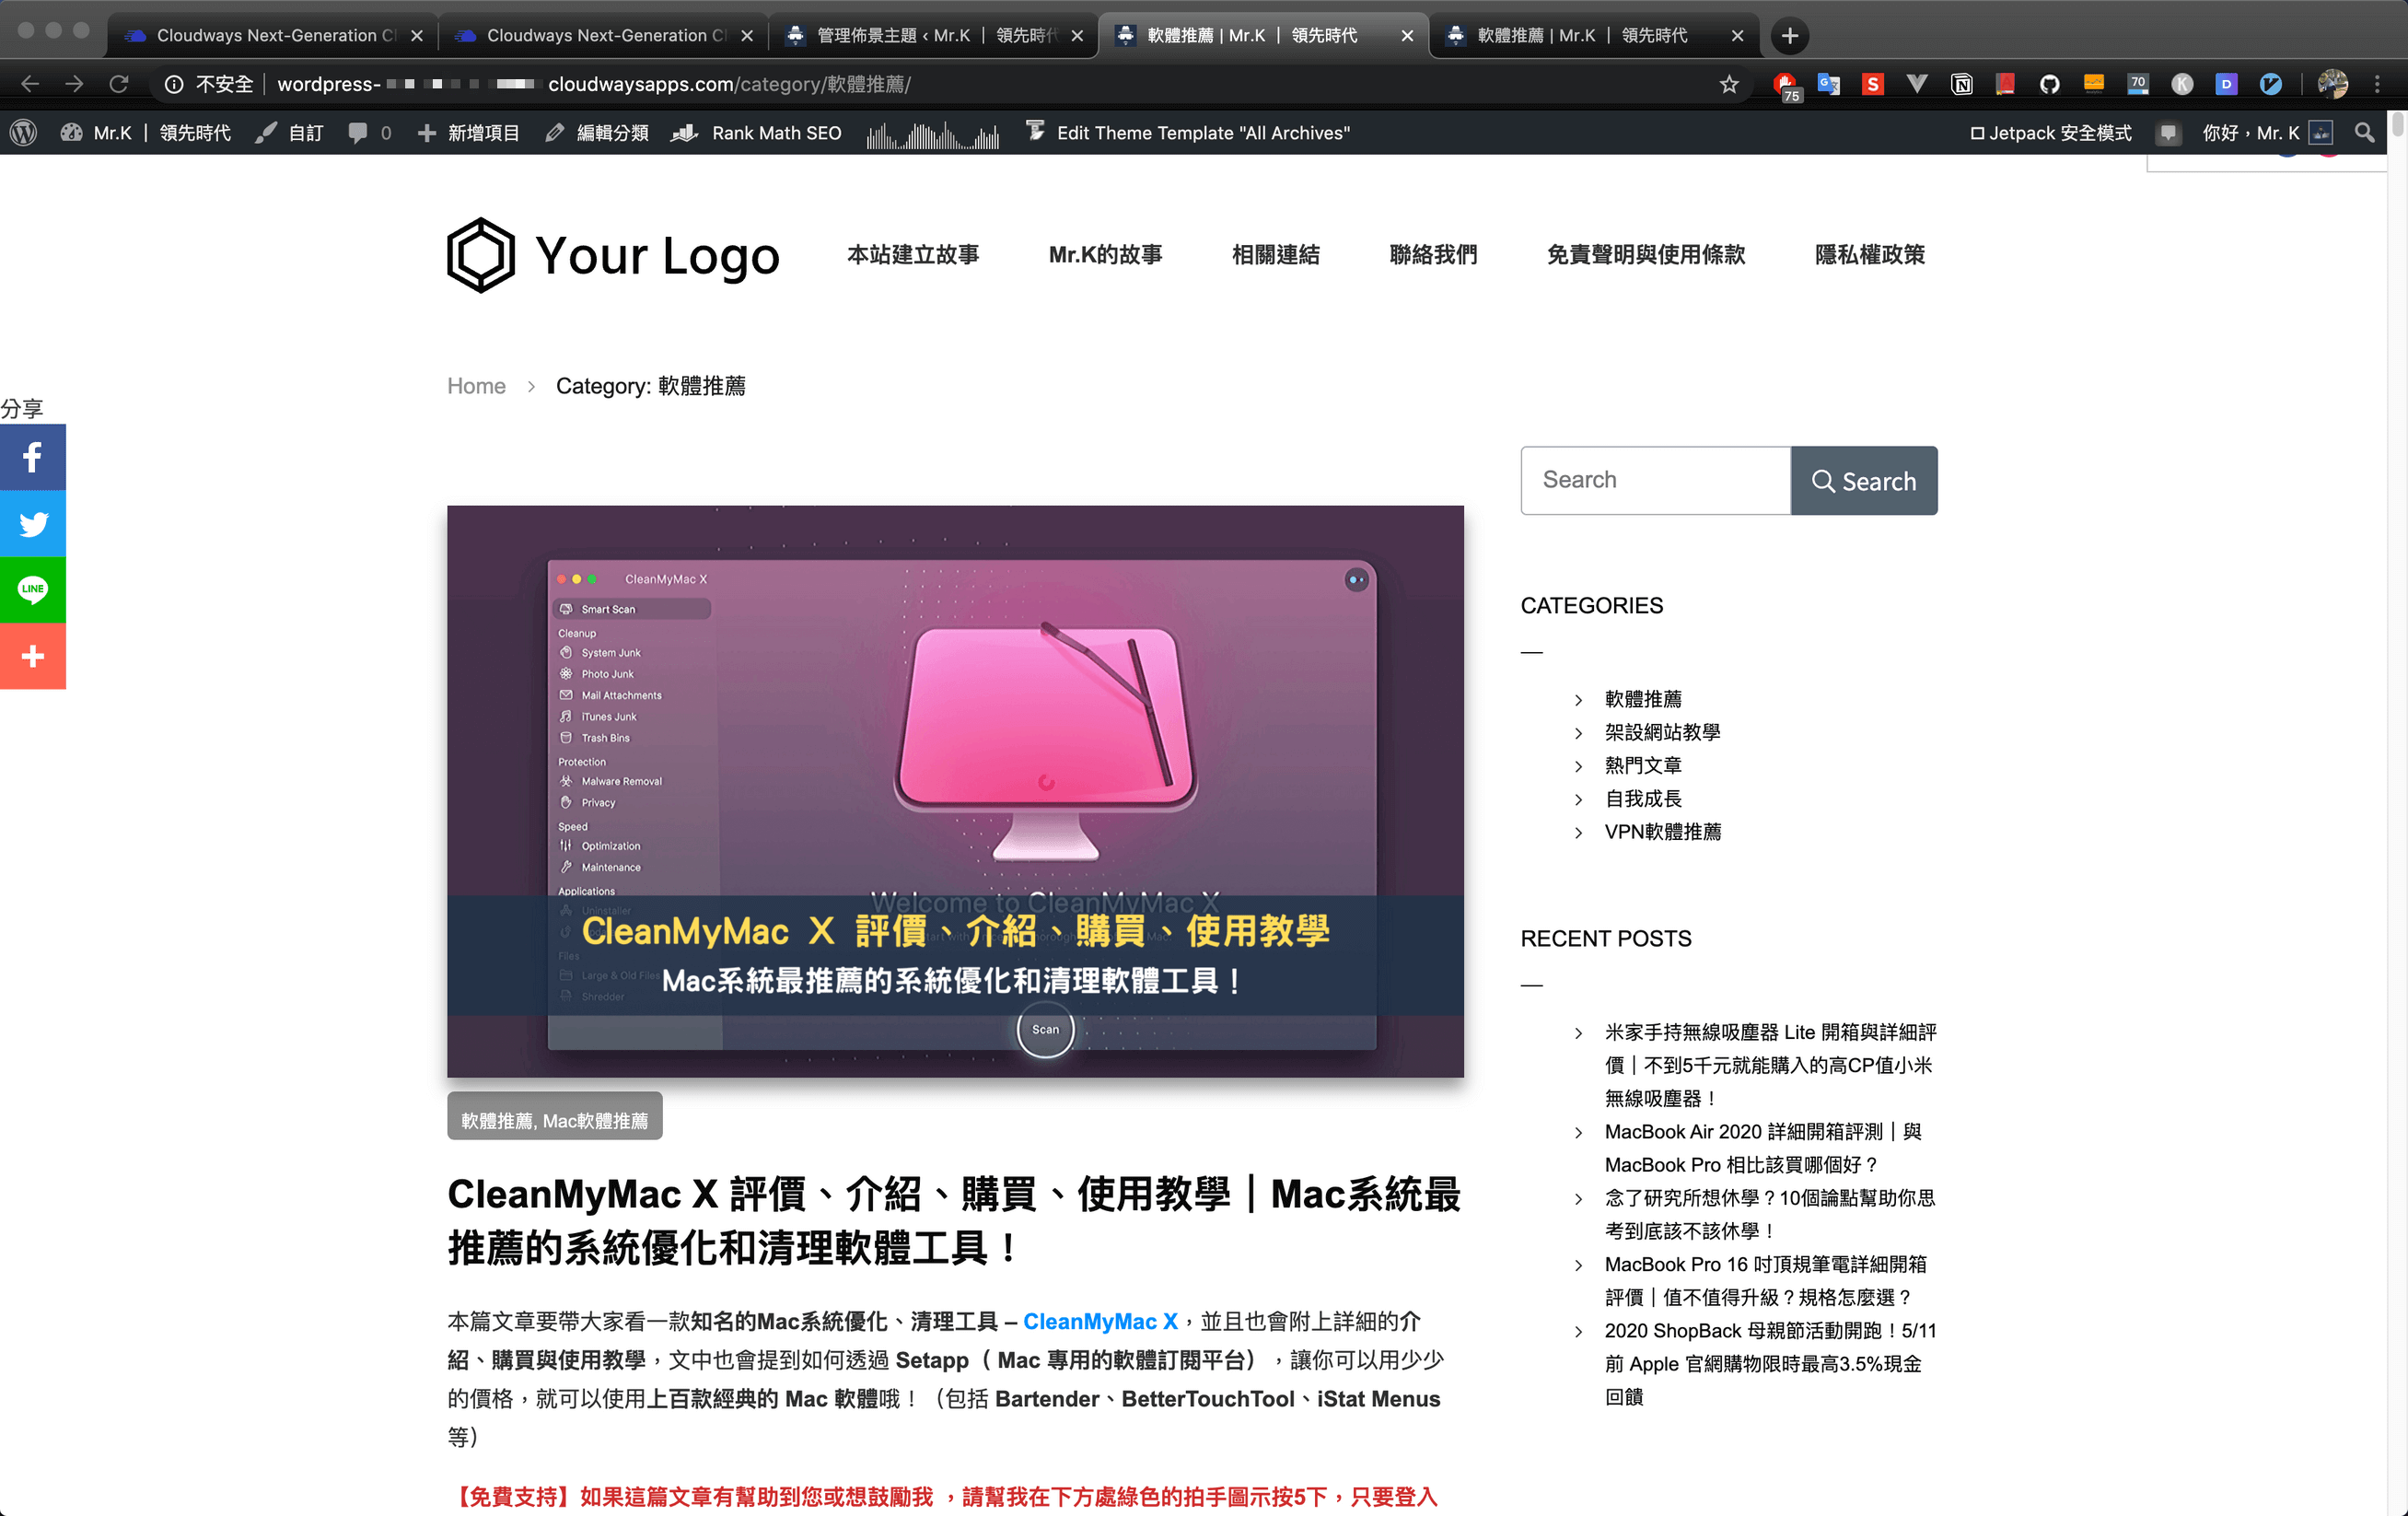The image size is (2408, 1516).
Task: Click Jetpack 安全模式 in admin bar
Action: click(2050, 133)
